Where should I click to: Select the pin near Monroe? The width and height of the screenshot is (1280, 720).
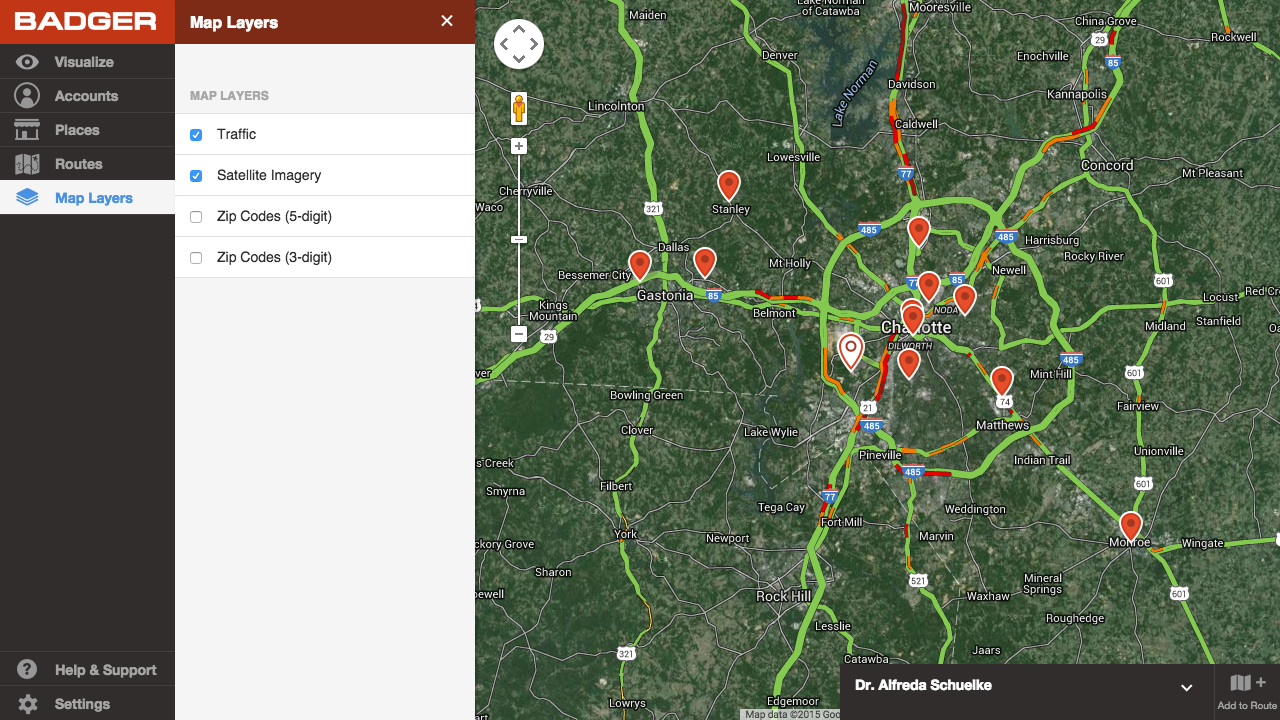coord(1131,524)
